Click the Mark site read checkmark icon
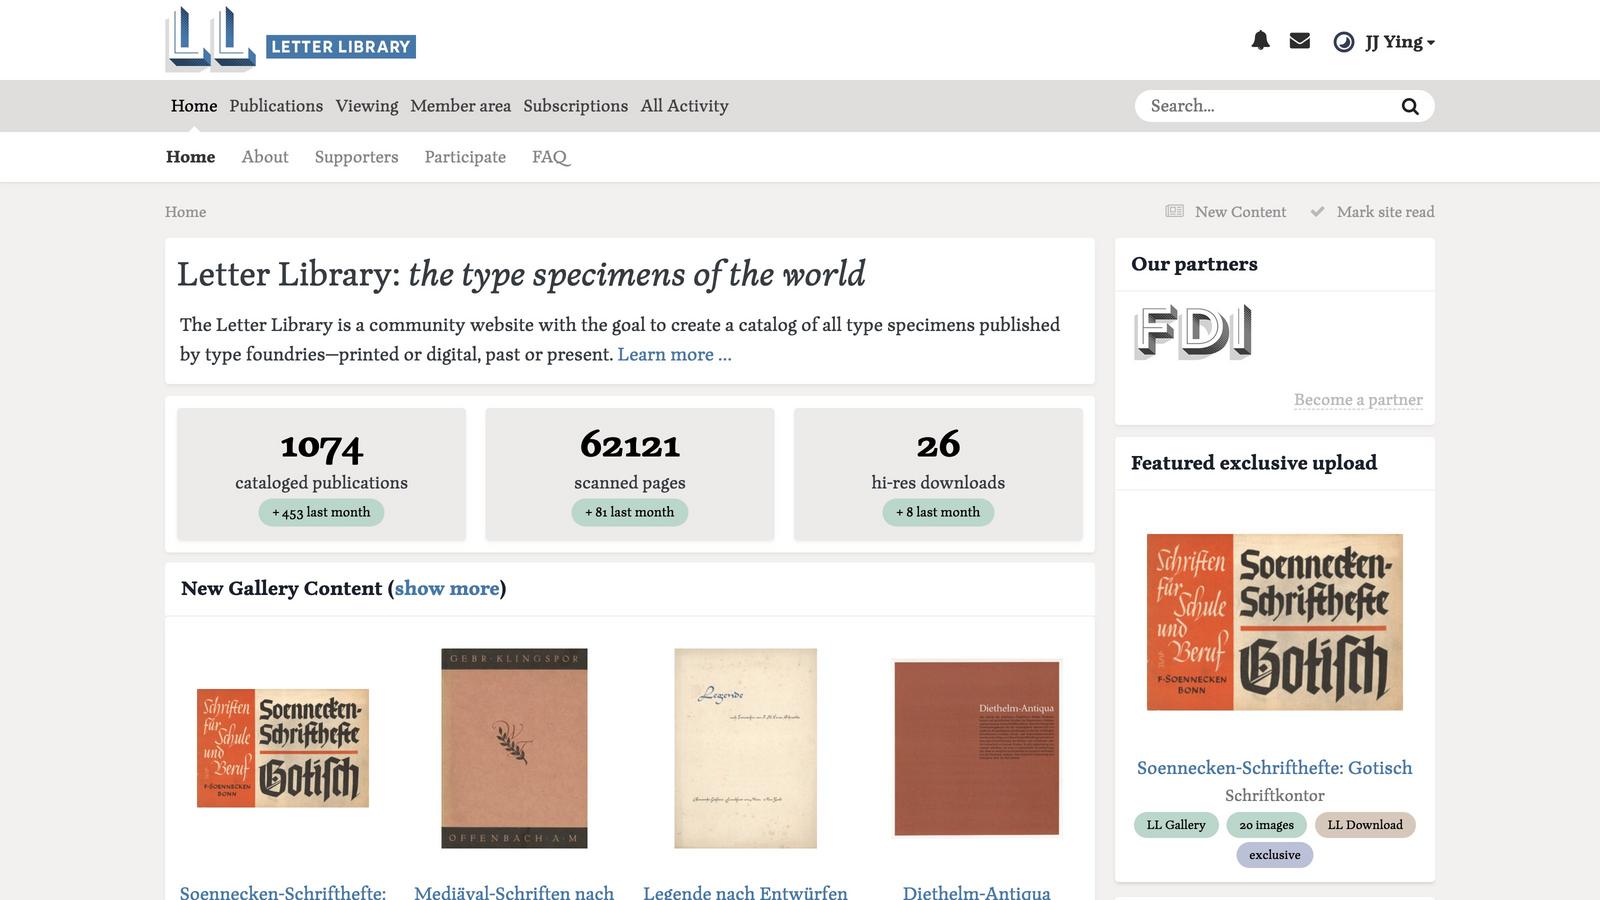Image resolution: width=1600 pixels, height=900 pixels. (1317, 211)
